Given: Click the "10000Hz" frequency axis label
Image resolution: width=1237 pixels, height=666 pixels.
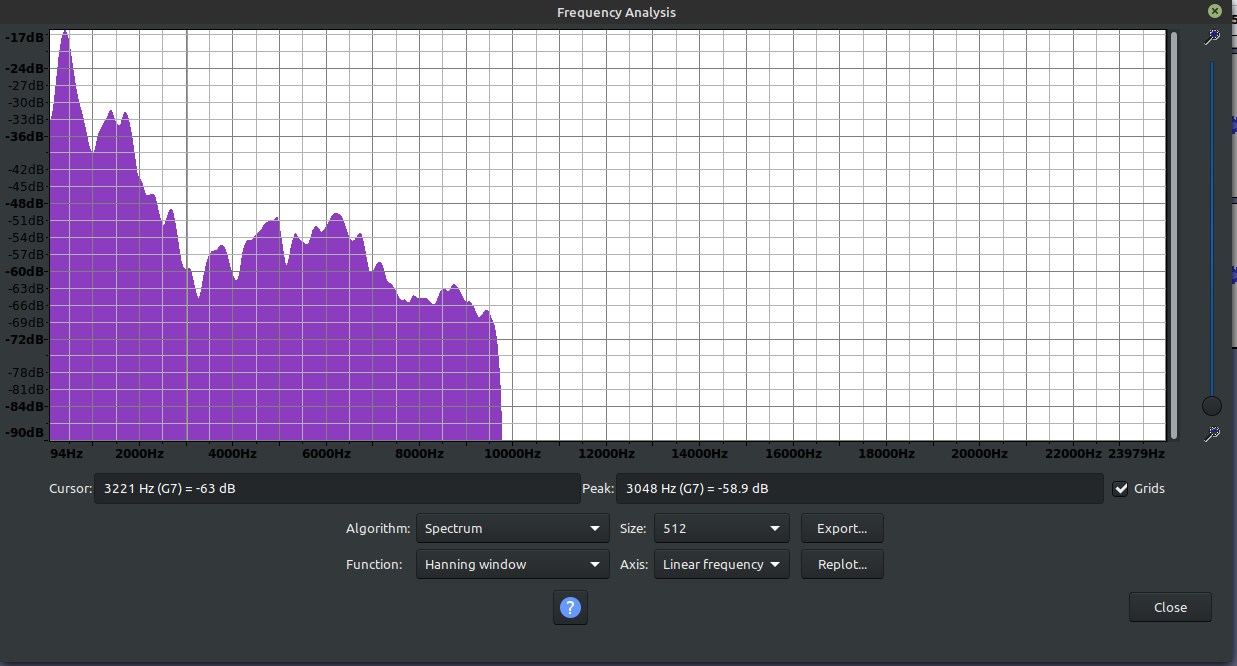Looking at the screenshot, I should pyautogui.click(x=512, y=453).
